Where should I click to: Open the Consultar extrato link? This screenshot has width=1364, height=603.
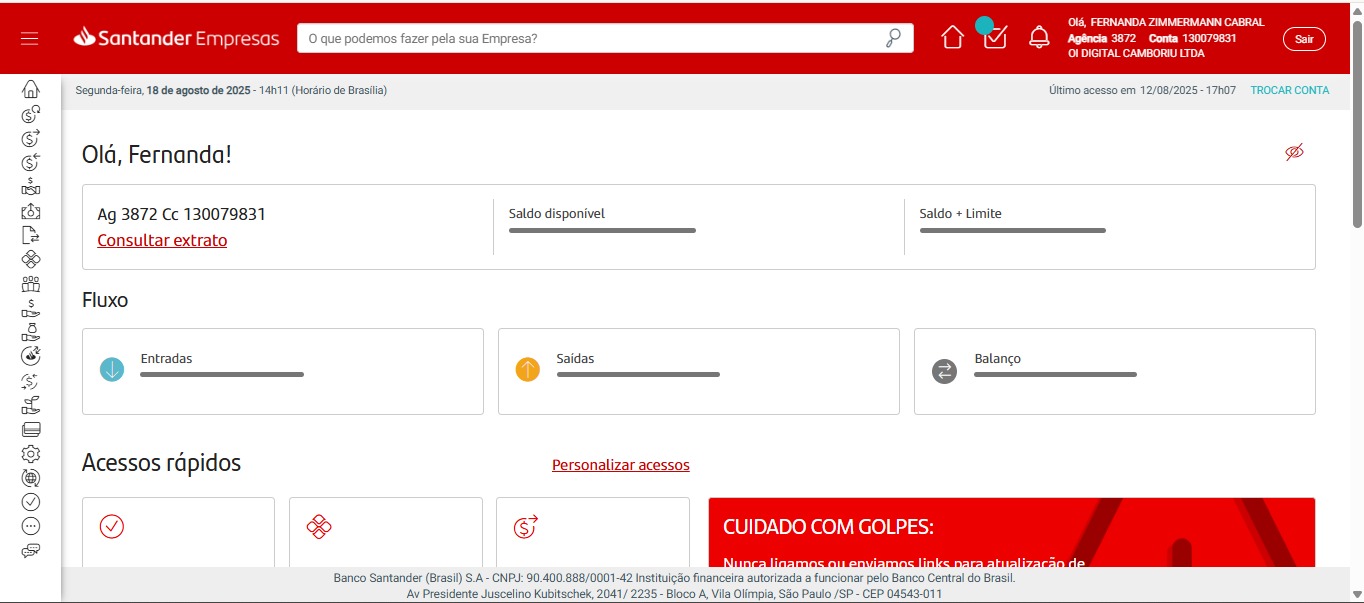click(162, 240)
